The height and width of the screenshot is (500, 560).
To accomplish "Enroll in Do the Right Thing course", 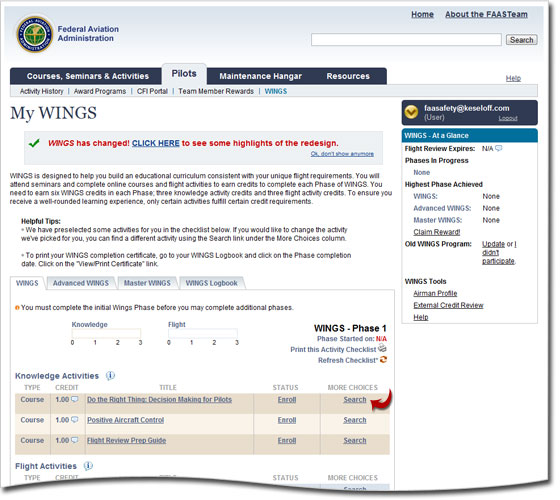I will click(x=287, y=400).
